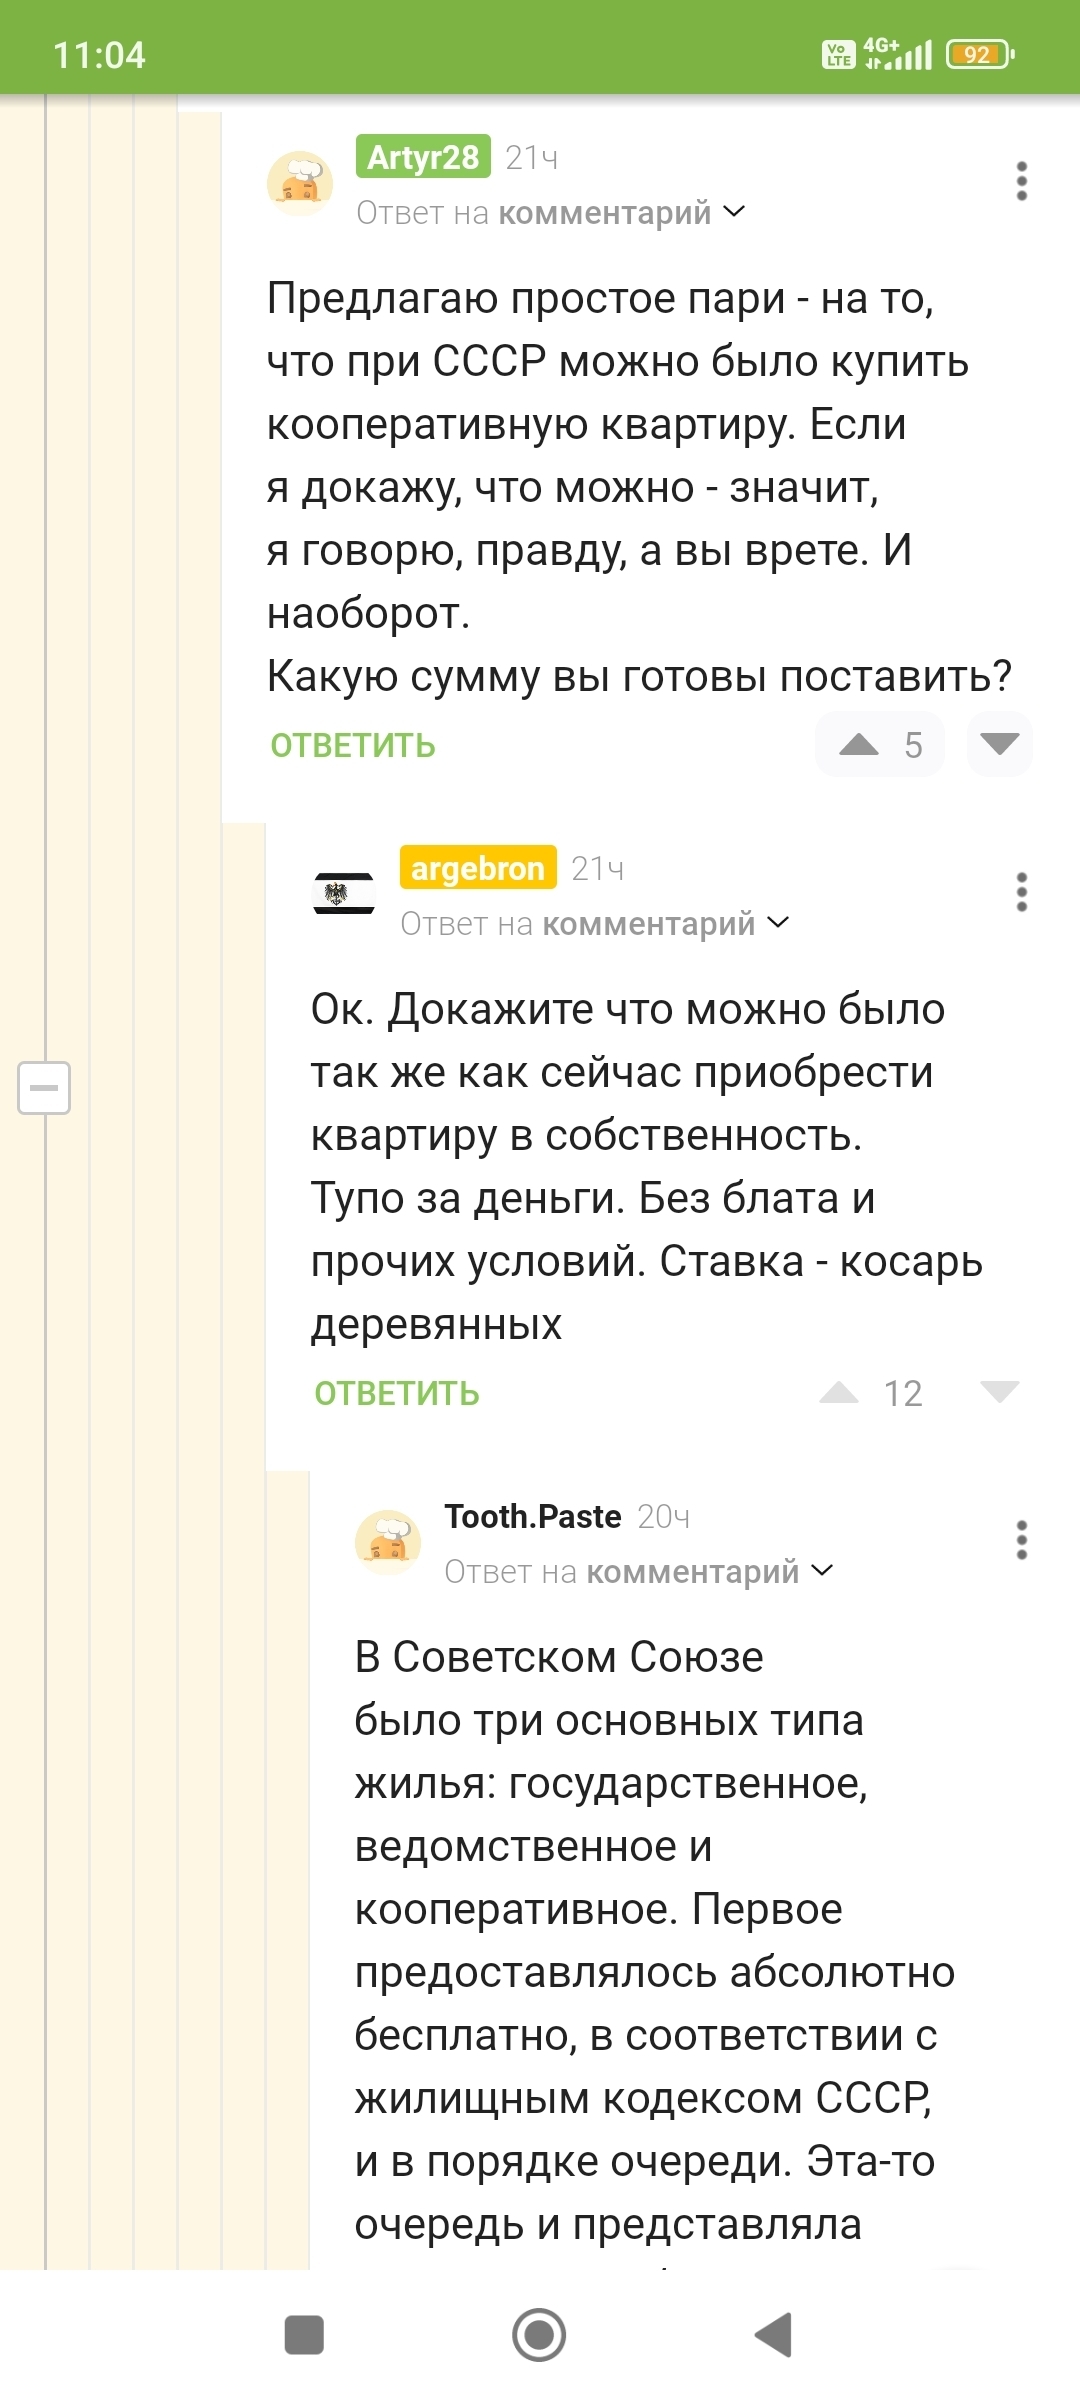Image resolution: width=1080 pixels, height=2400 pixels.
Task: Open three-dot menu on Artyr28's comment
Action: coord(1021,181)
